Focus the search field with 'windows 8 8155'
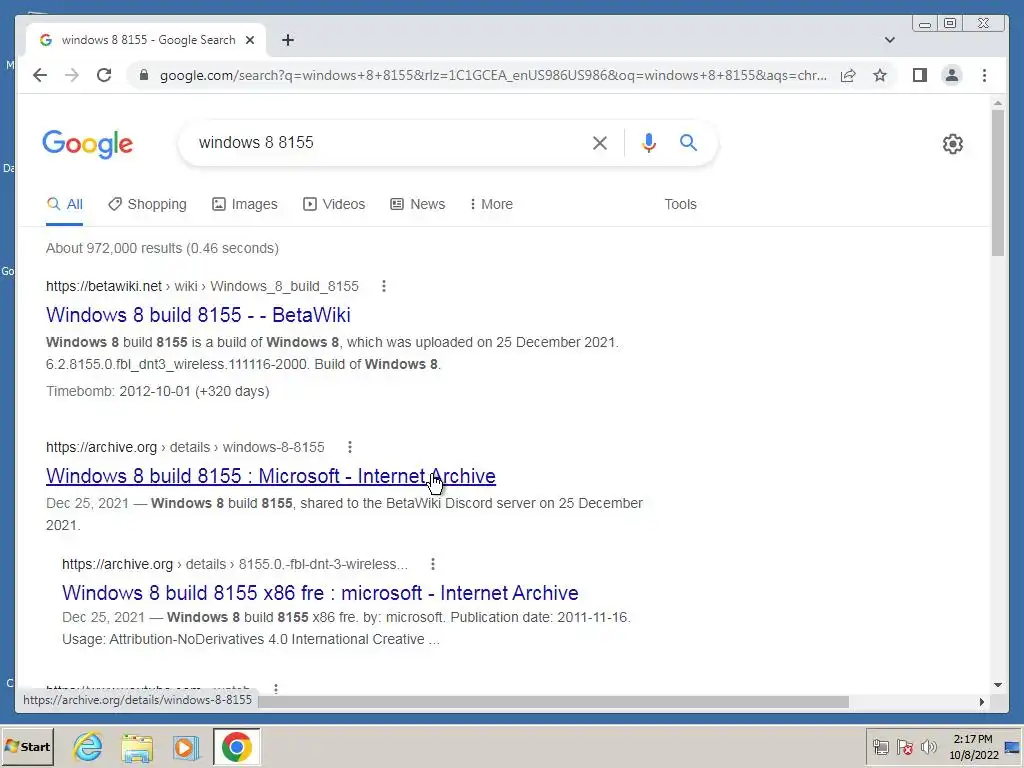The height and width of the screenshot is (768, 1024). pyautogui.click(x=385, y=142)
